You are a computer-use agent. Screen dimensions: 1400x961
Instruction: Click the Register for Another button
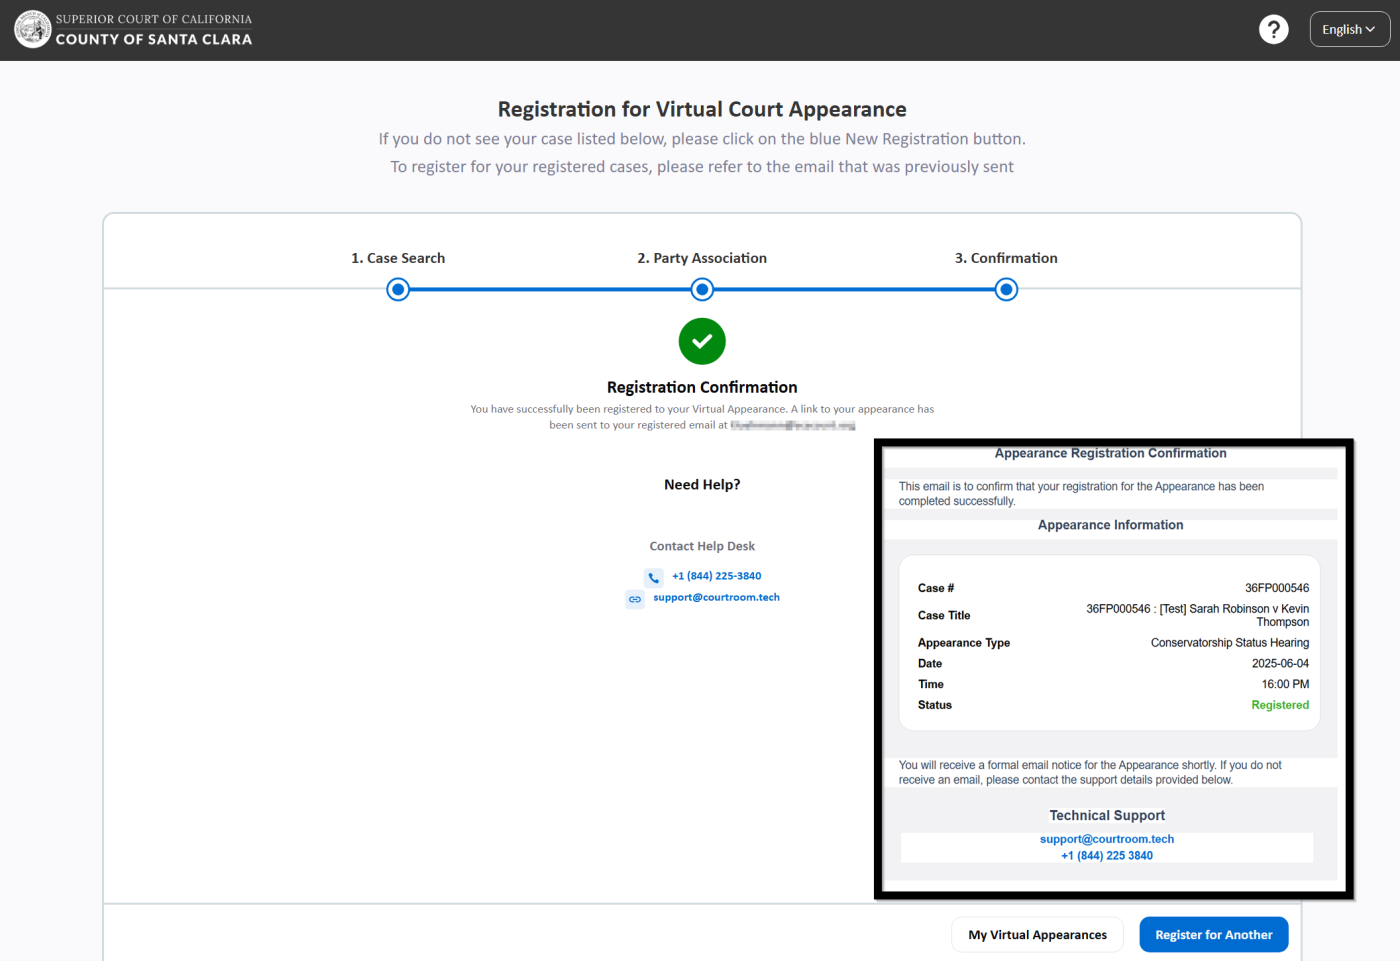(1213, 935)
